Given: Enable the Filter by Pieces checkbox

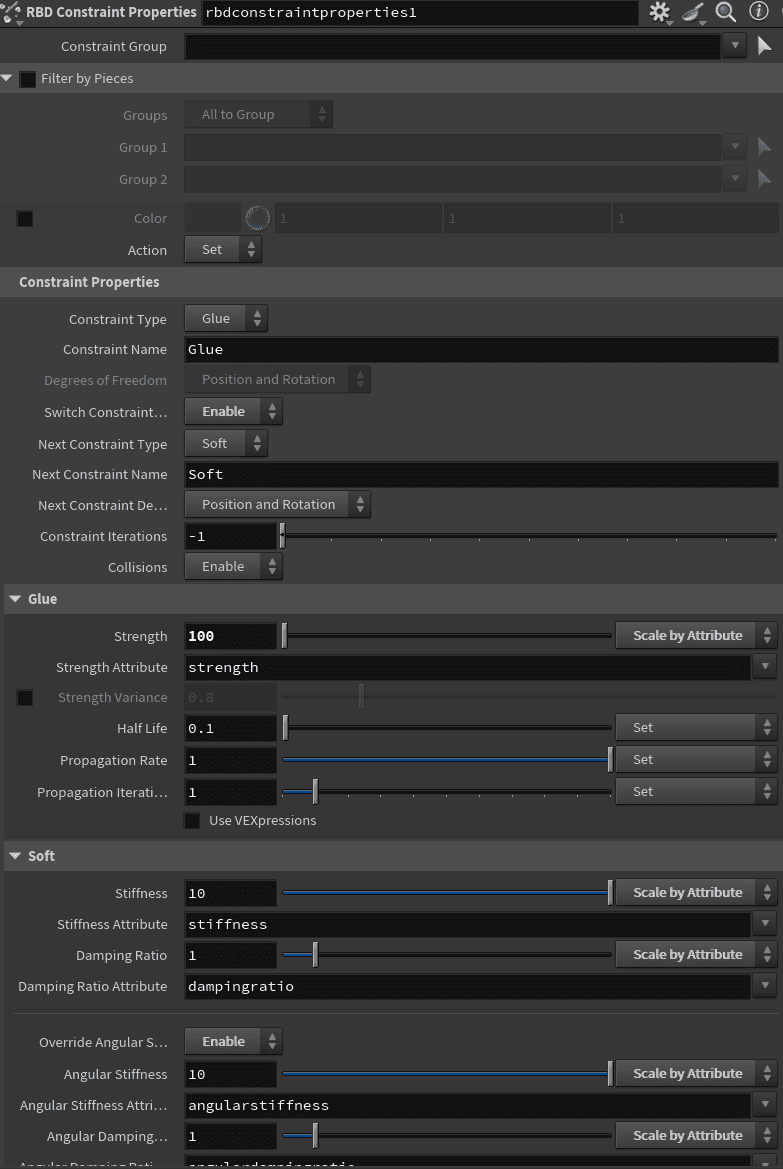Looking at the screenshot, I should 28,79.
